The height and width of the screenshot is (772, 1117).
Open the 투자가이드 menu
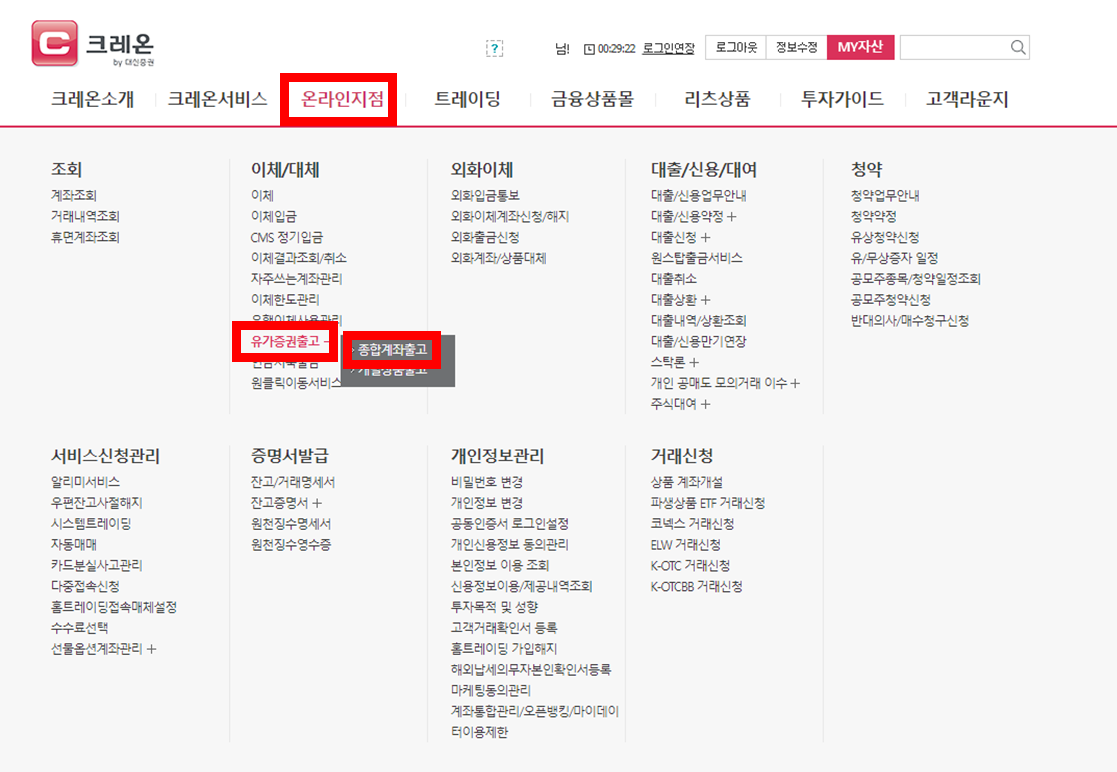pos(842,99)
